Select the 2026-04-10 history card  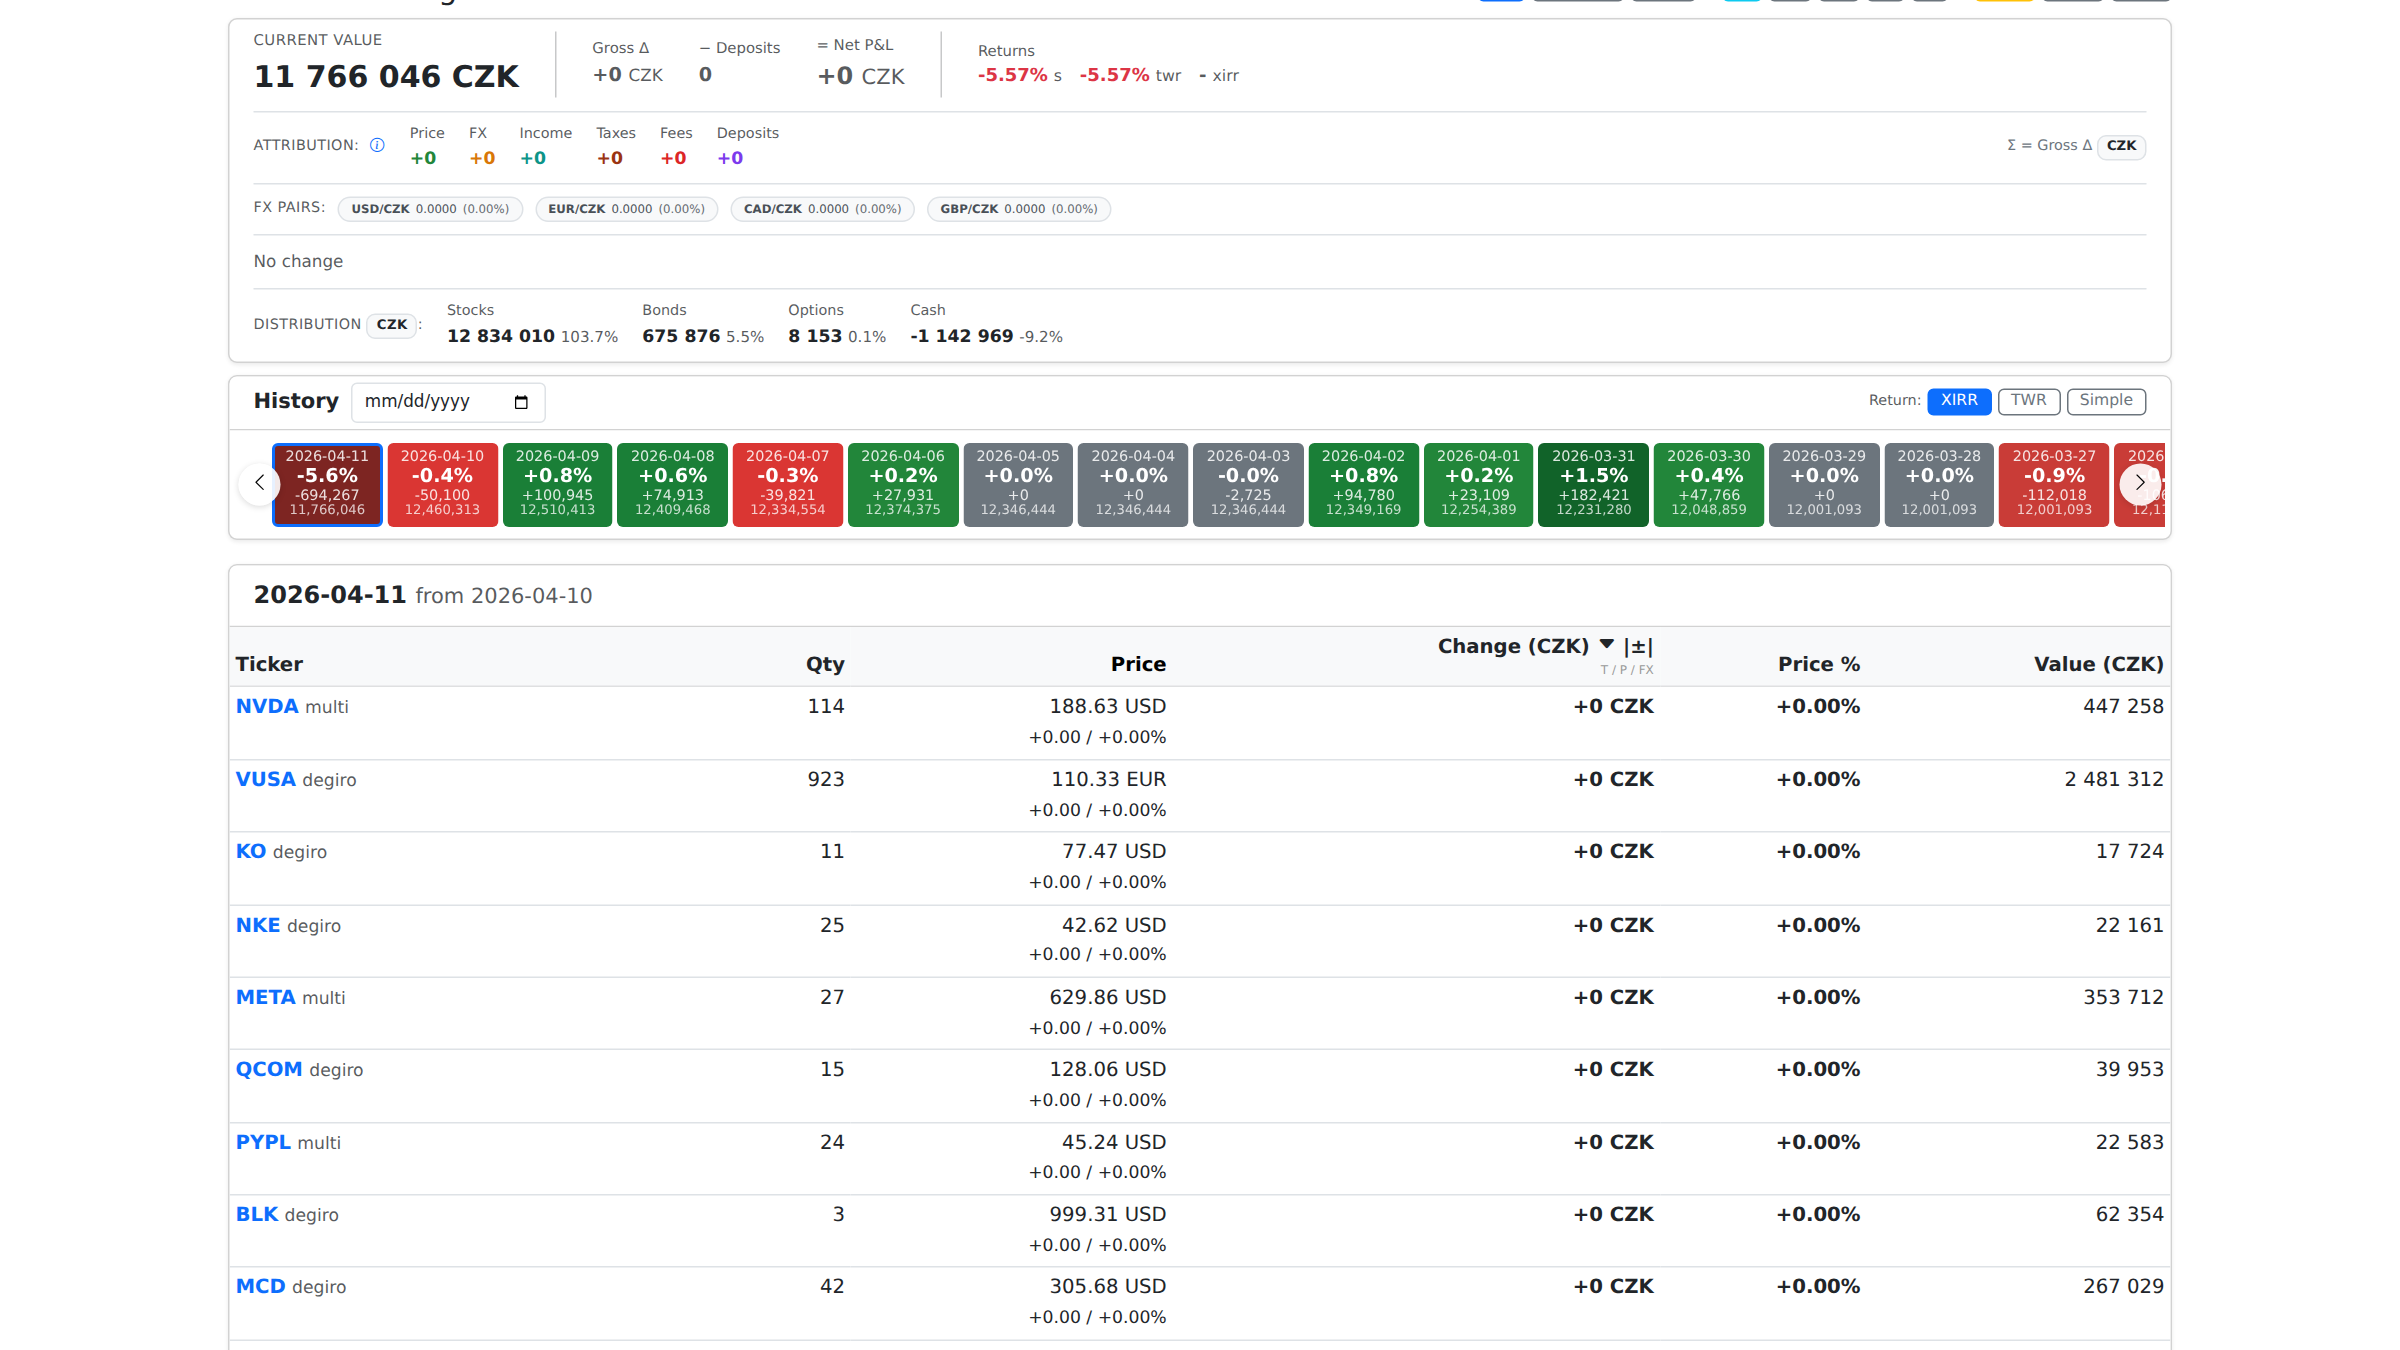(442, 484)
